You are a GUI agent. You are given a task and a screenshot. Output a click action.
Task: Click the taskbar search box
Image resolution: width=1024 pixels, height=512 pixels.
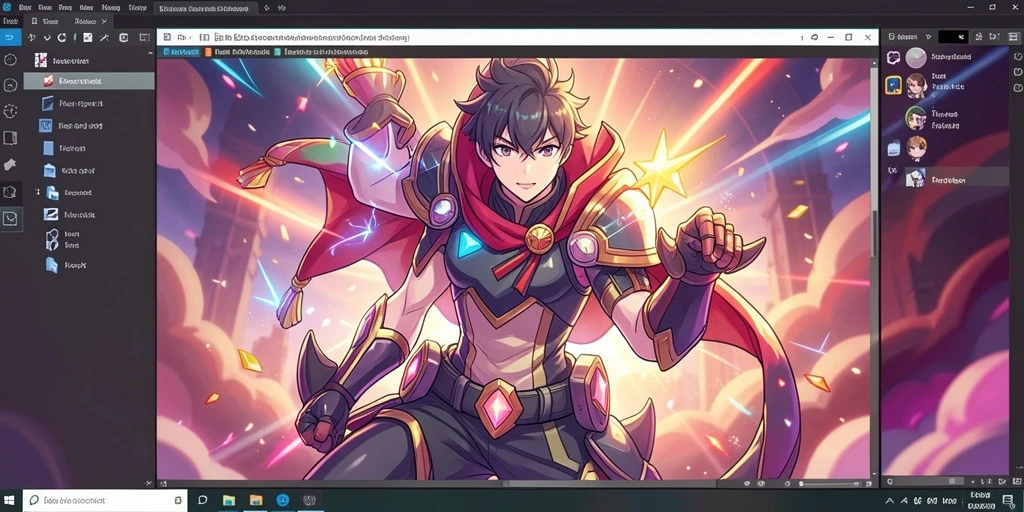click(105, 500)
